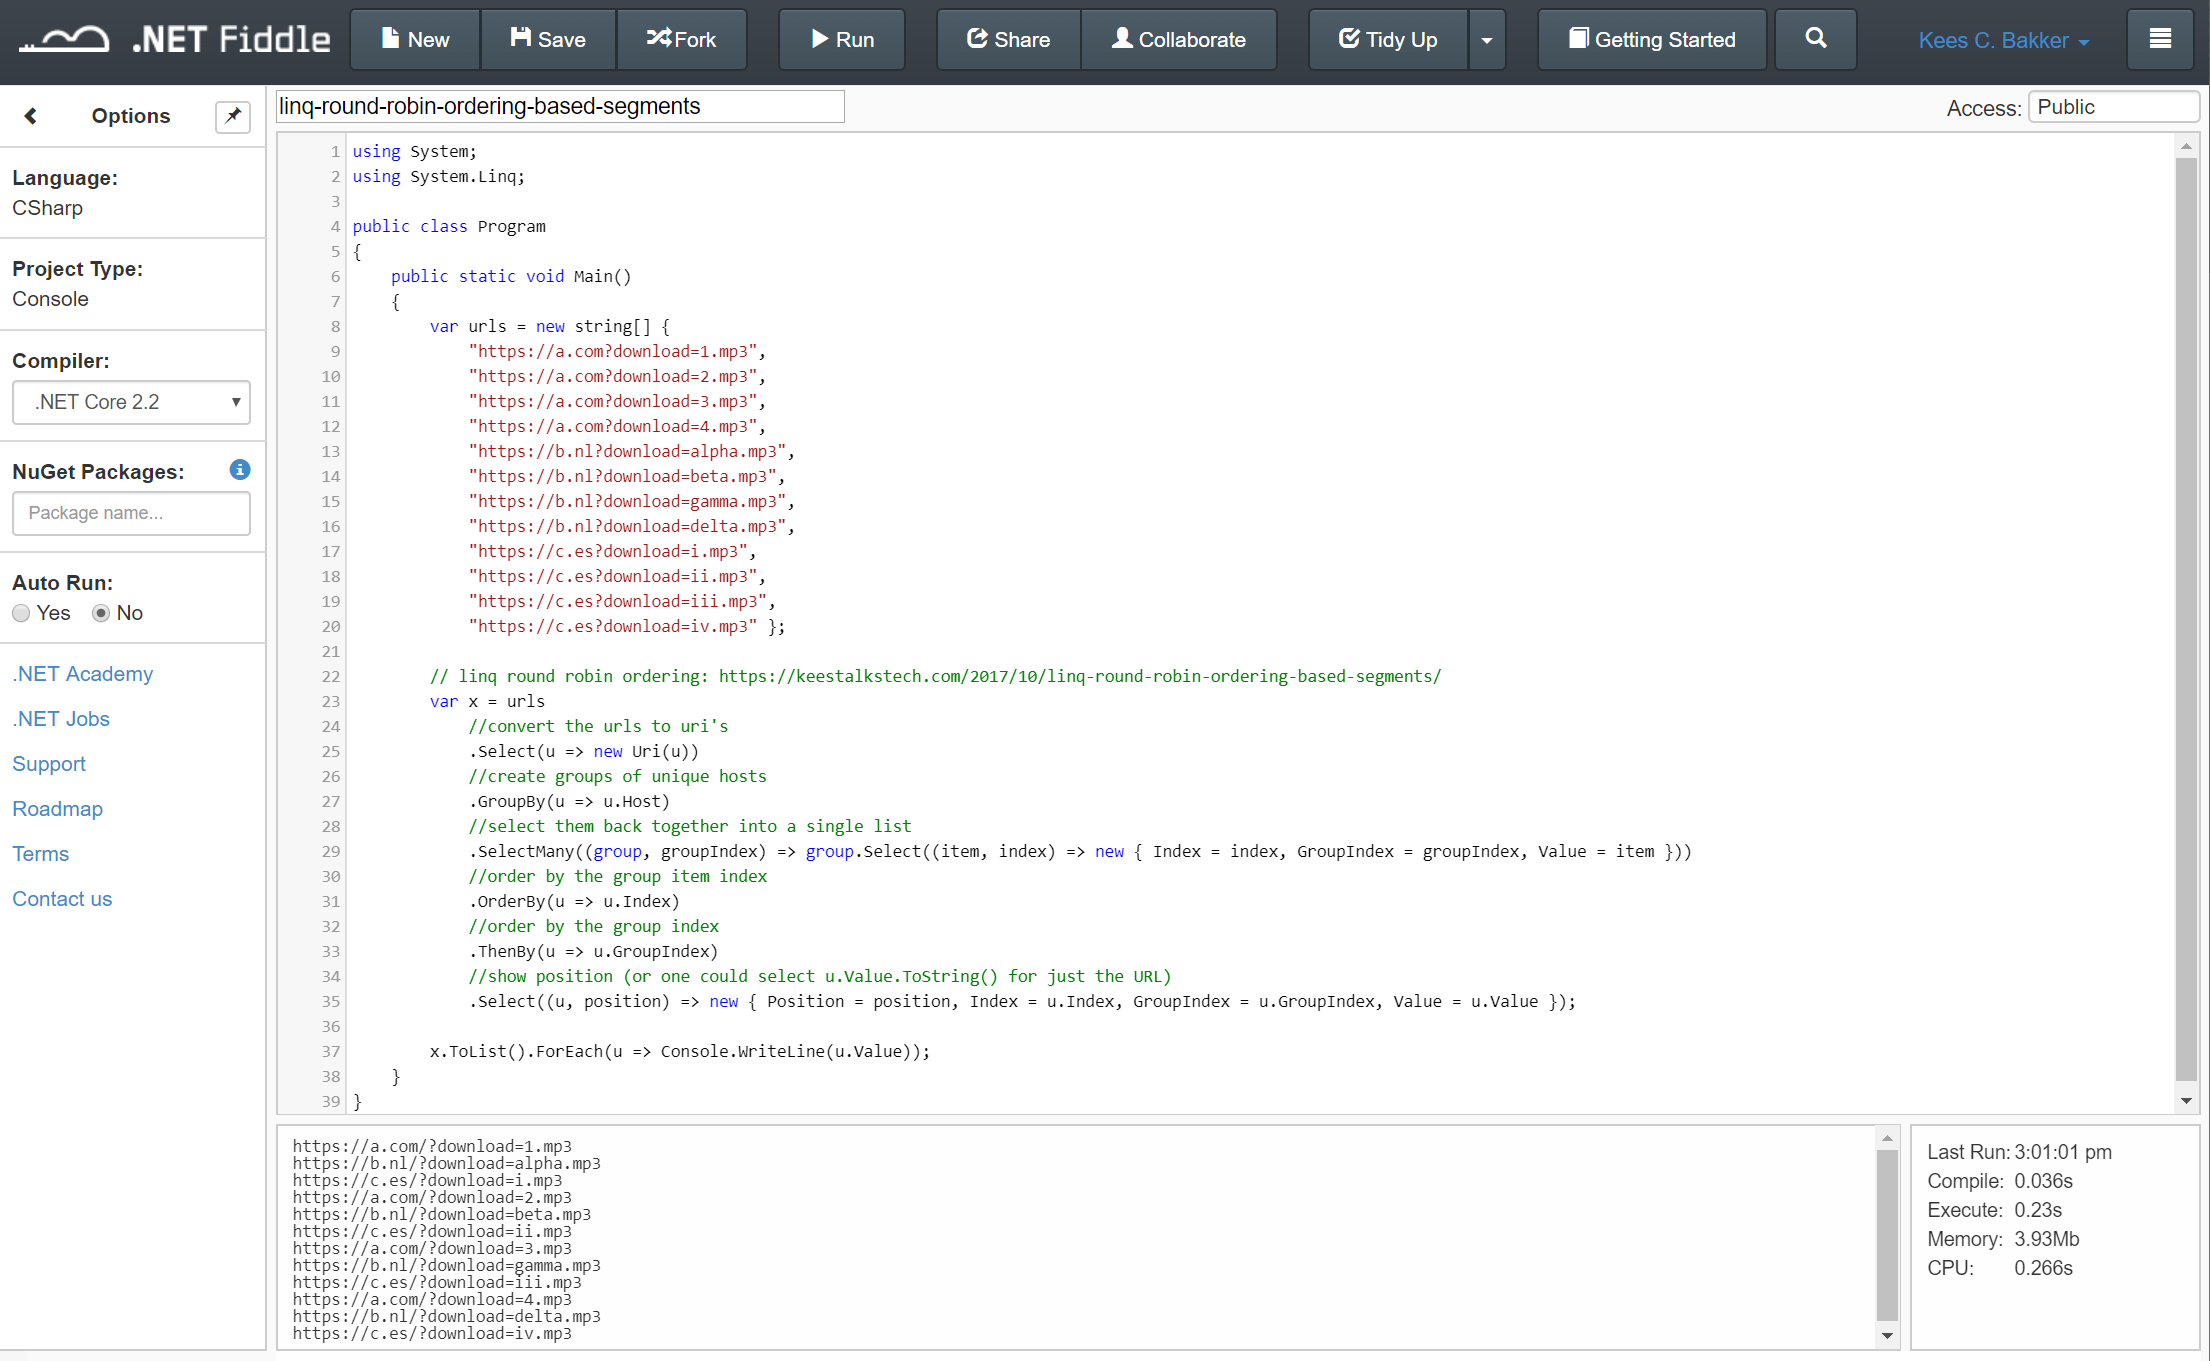
Task: Open the Compiler dropdown
Action: pos(131,402)
